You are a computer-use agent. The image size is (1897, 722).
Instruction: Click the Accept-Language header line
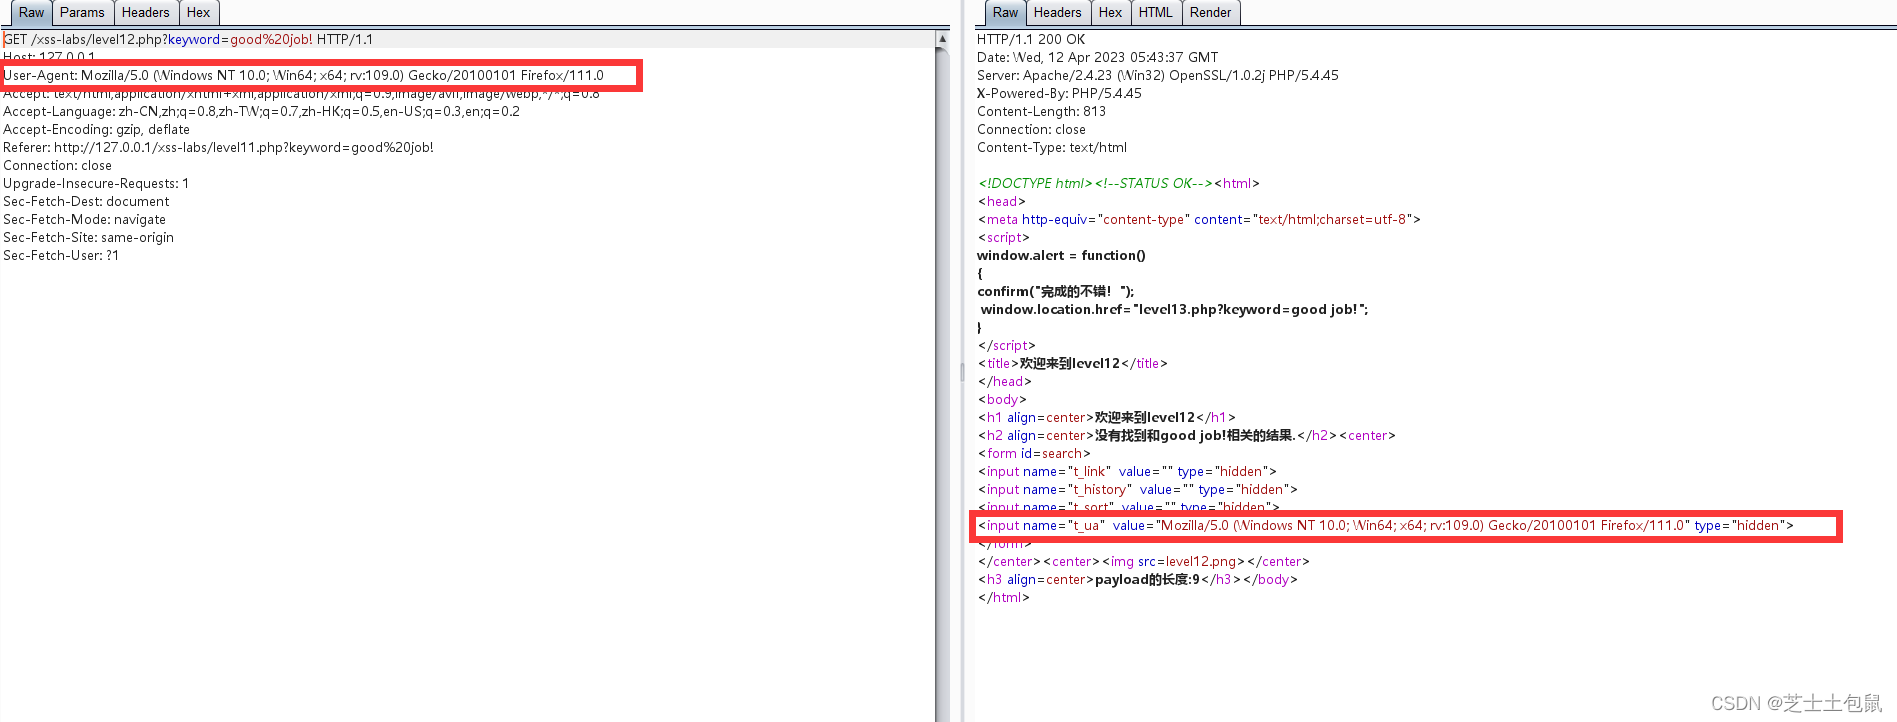click(262, 112)
